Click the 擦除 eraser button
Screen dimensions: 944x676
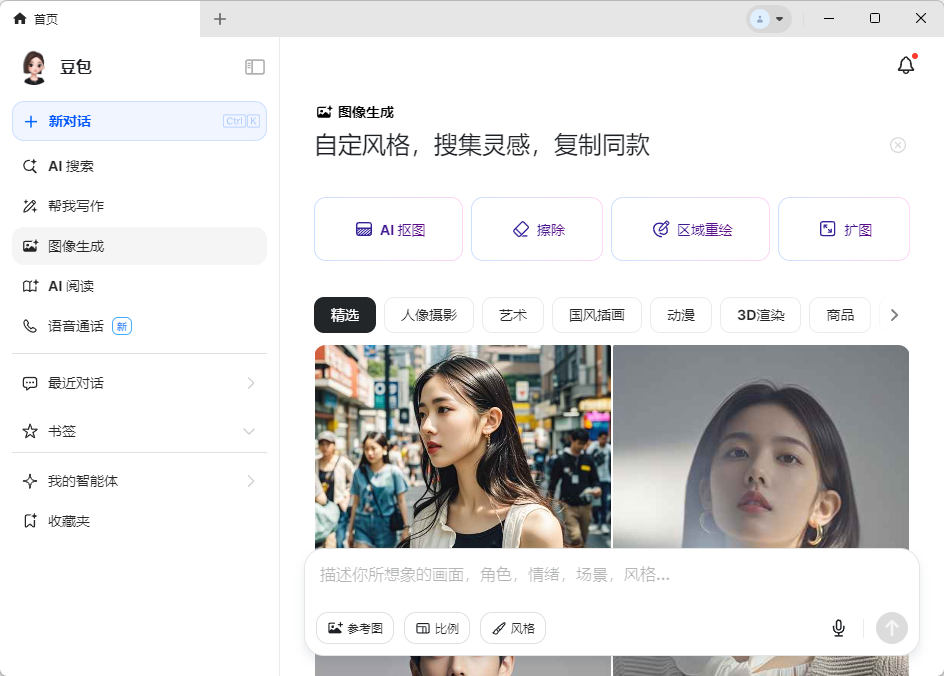click(537, 229)
